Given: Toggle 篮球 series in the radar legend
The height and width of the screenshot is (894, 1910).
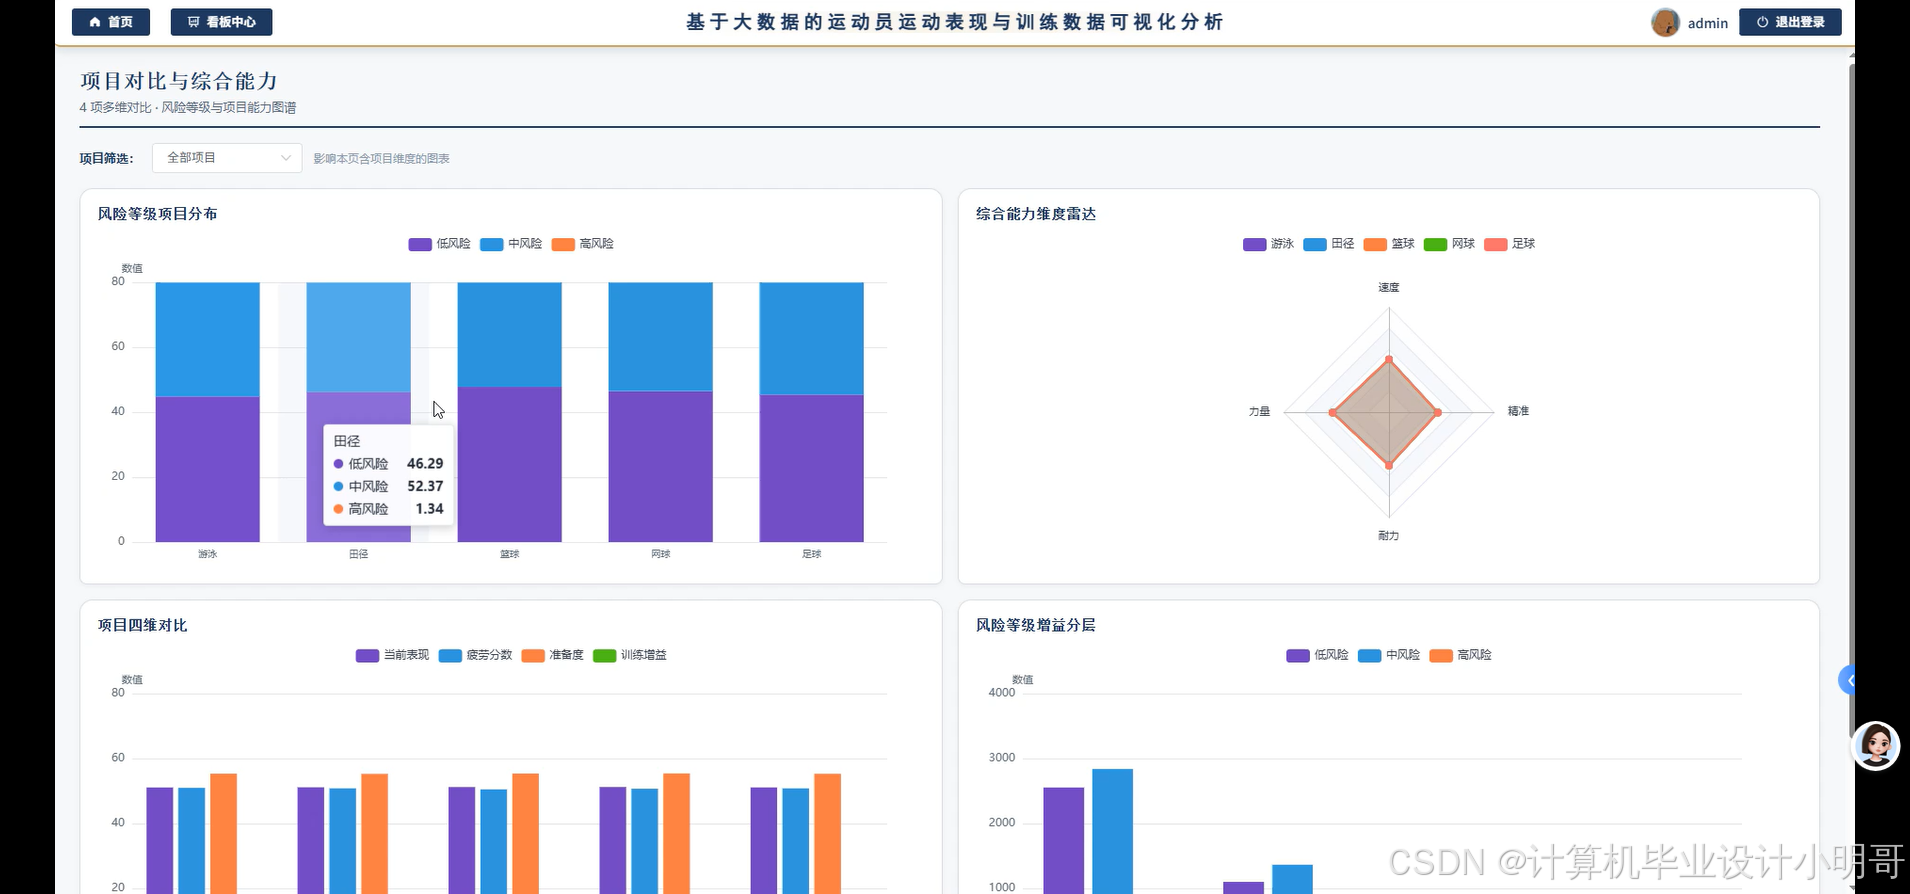Looking at the screenshot, I should [x=1389, y=244].
